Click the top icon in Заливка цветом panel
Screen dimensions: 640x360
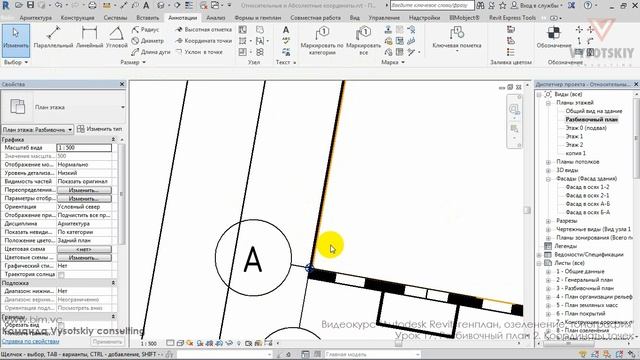point(511,30)
